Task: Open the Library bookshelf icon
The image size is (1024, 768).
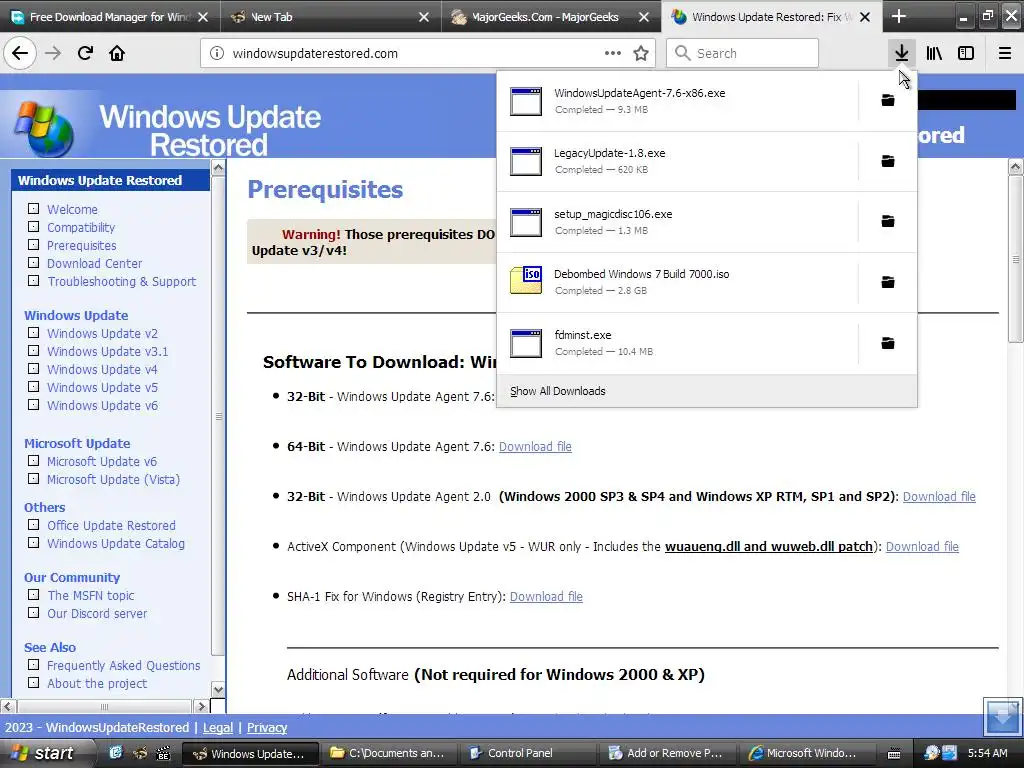Action: (x=935, y=54)
